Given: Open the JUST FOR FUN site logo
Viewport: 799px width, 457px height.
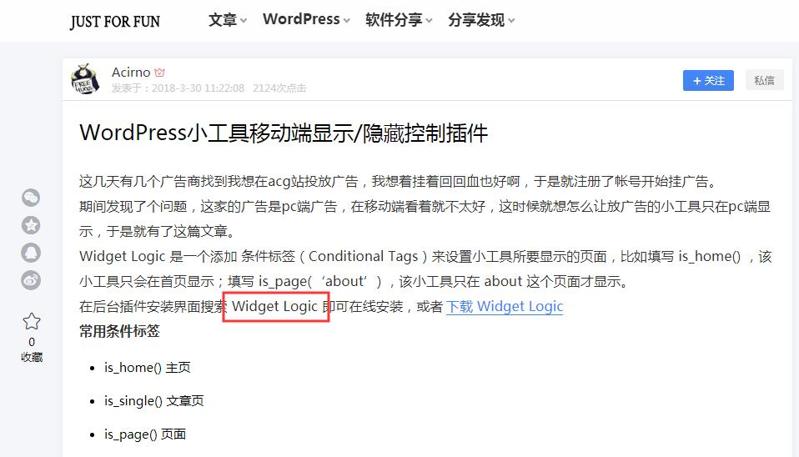Looking at the screenshot, I should [115, 21].
